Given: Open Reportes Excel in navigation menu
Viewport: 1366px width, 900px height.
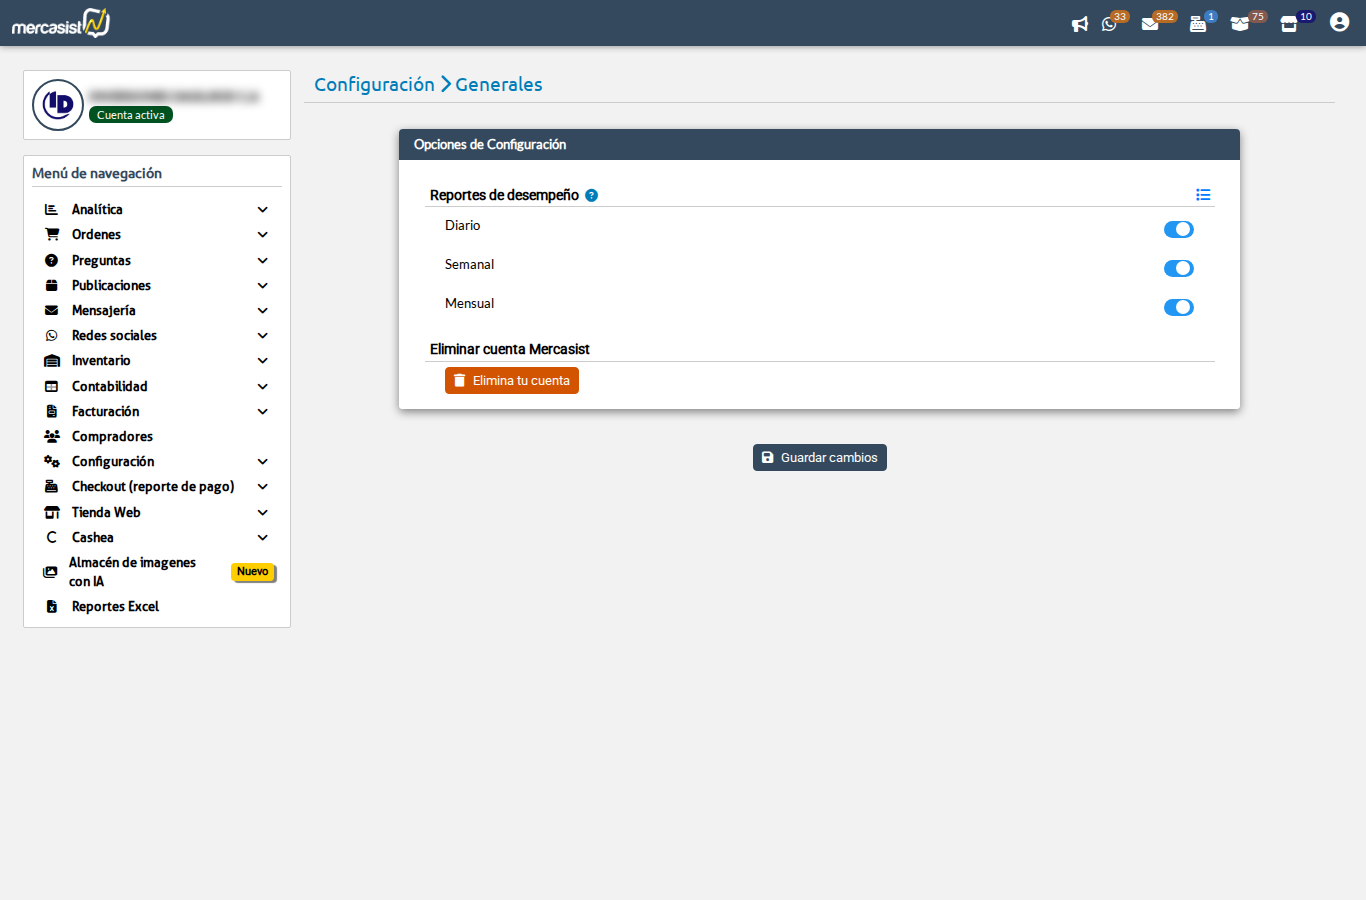Looking at the screenshot, I should 115,607.
